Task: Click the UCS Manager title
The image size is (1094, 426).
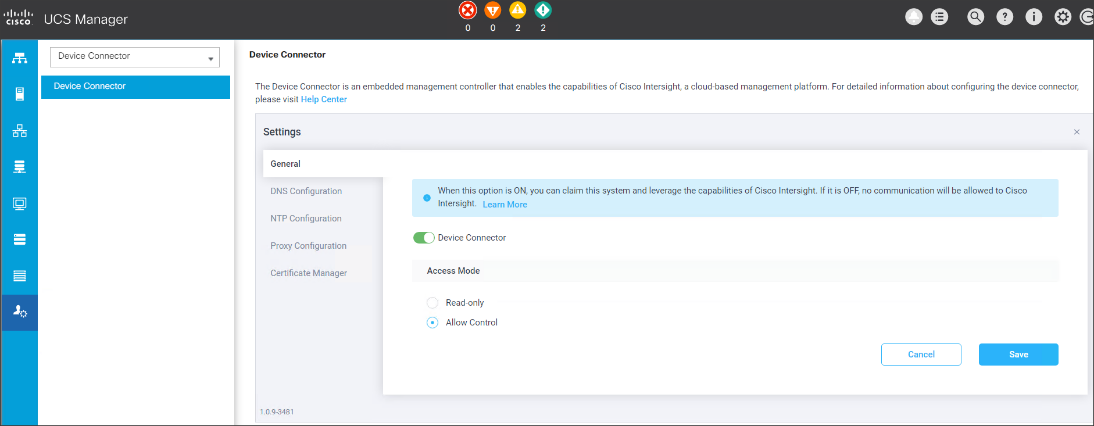Action: (x=86, y=20)
